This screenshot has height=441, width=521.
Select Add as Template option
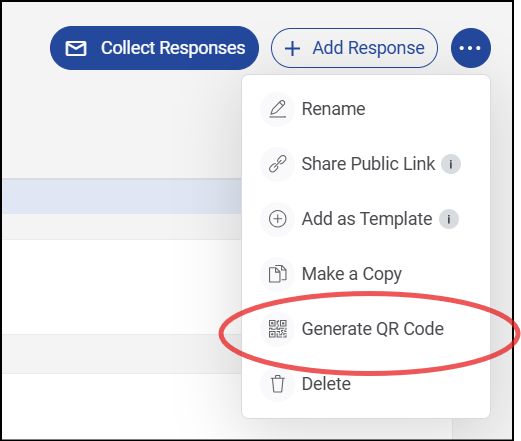(366, 219)
